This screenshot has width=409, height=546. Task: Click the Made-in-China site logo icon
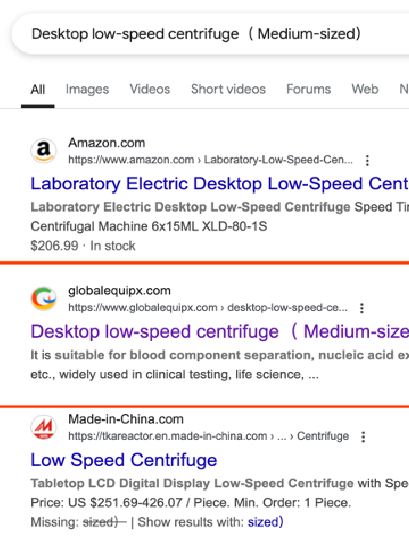click(43, 427)
